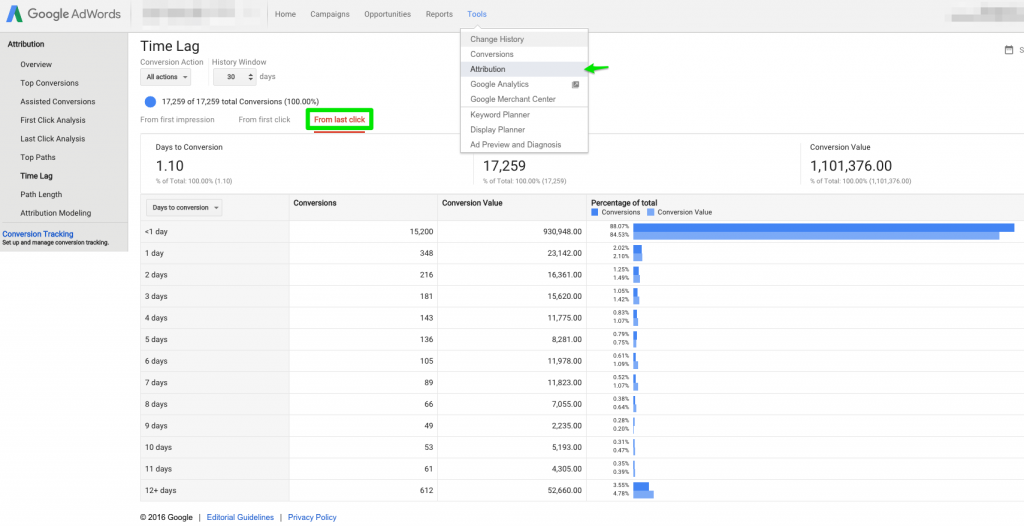Image resolution: width=1024 pixels, height=526 pixels.
Task: Open the Editorial Guidelines link
Action: [x=240, y=517]
